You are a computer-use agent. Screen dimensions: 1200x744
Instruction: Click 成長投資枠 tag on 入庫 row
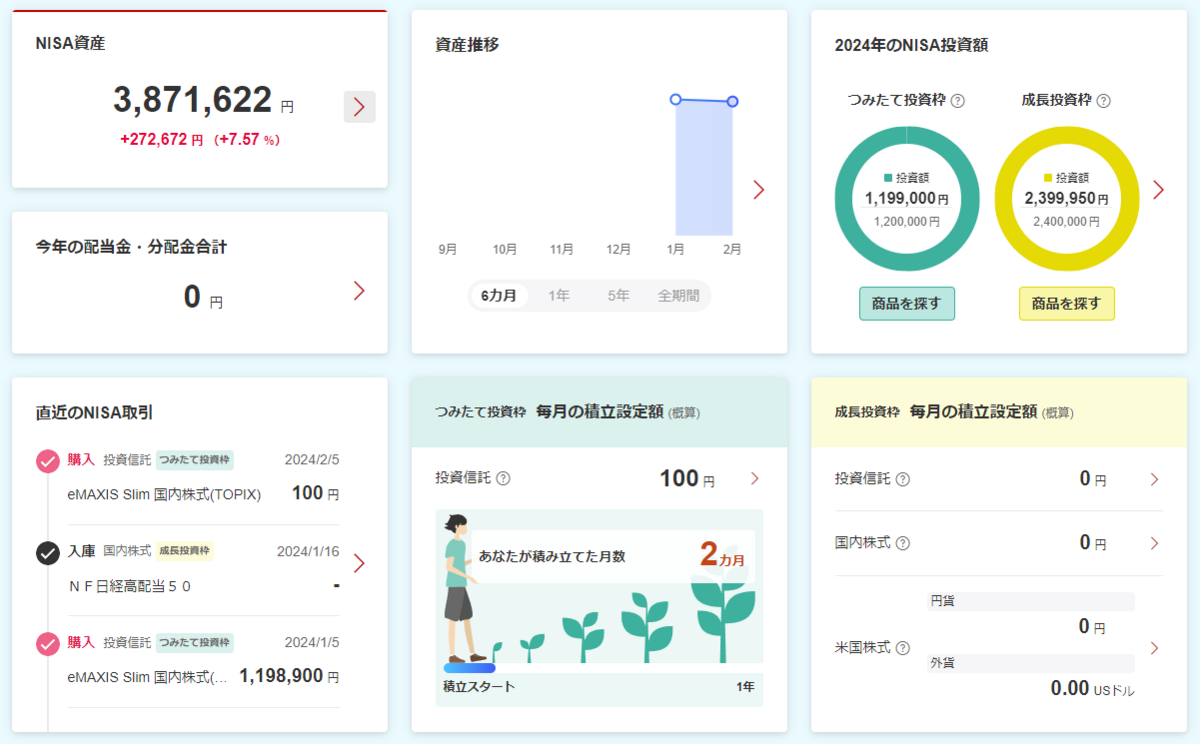[184, 551]
